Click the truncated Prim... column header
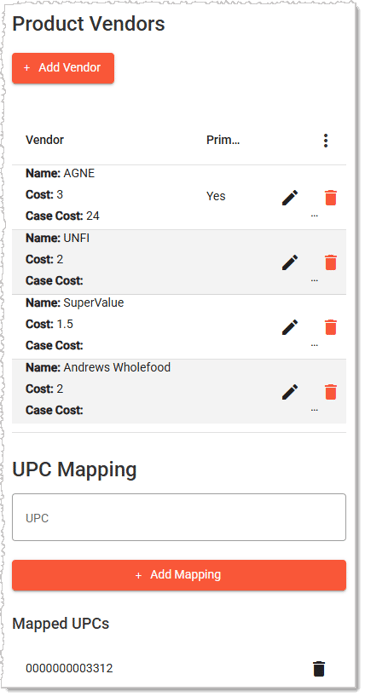 click(x=223, y=140)
